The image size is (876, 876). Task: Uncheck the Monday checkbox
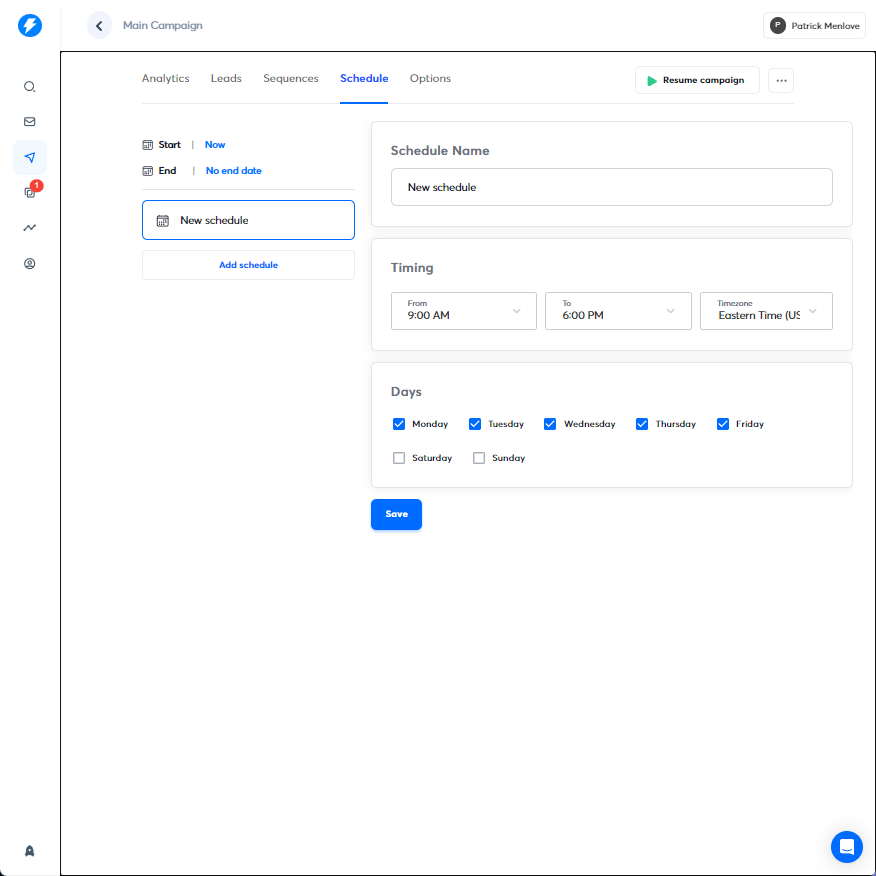click(399, 424)
